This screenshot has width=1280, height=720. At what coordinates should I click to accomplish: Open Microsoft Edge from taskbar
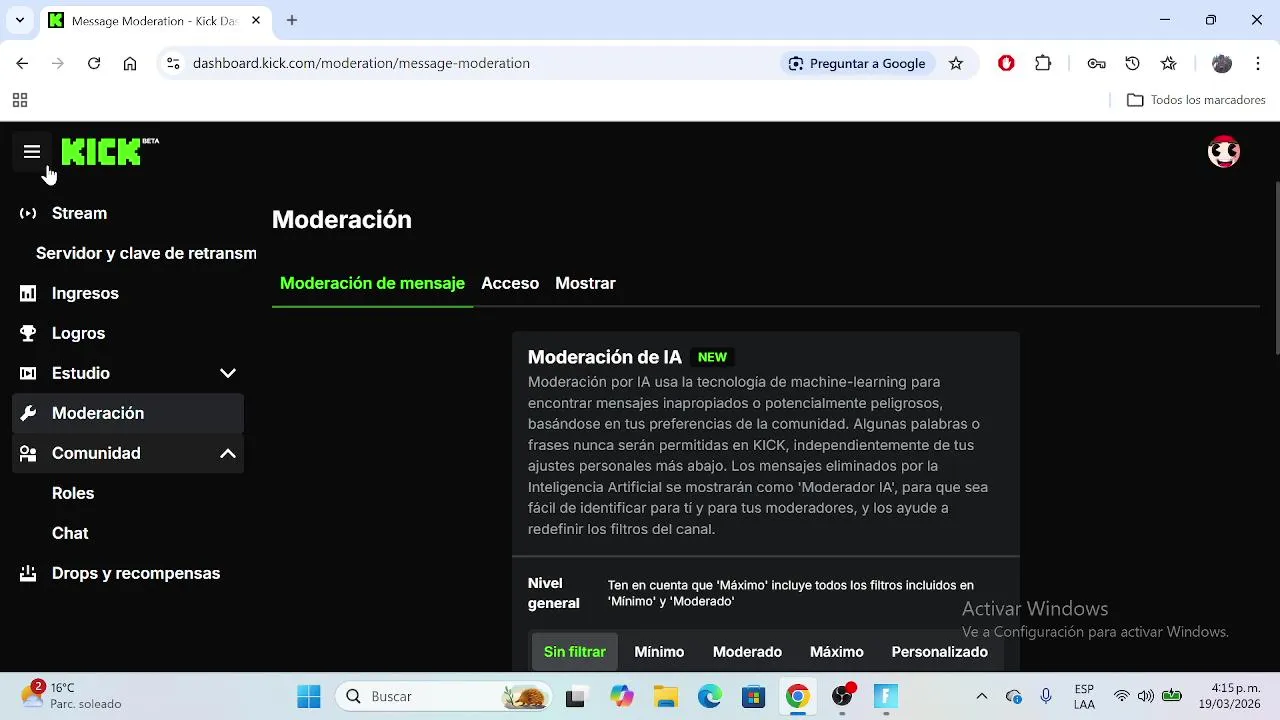tap(709, 696)
